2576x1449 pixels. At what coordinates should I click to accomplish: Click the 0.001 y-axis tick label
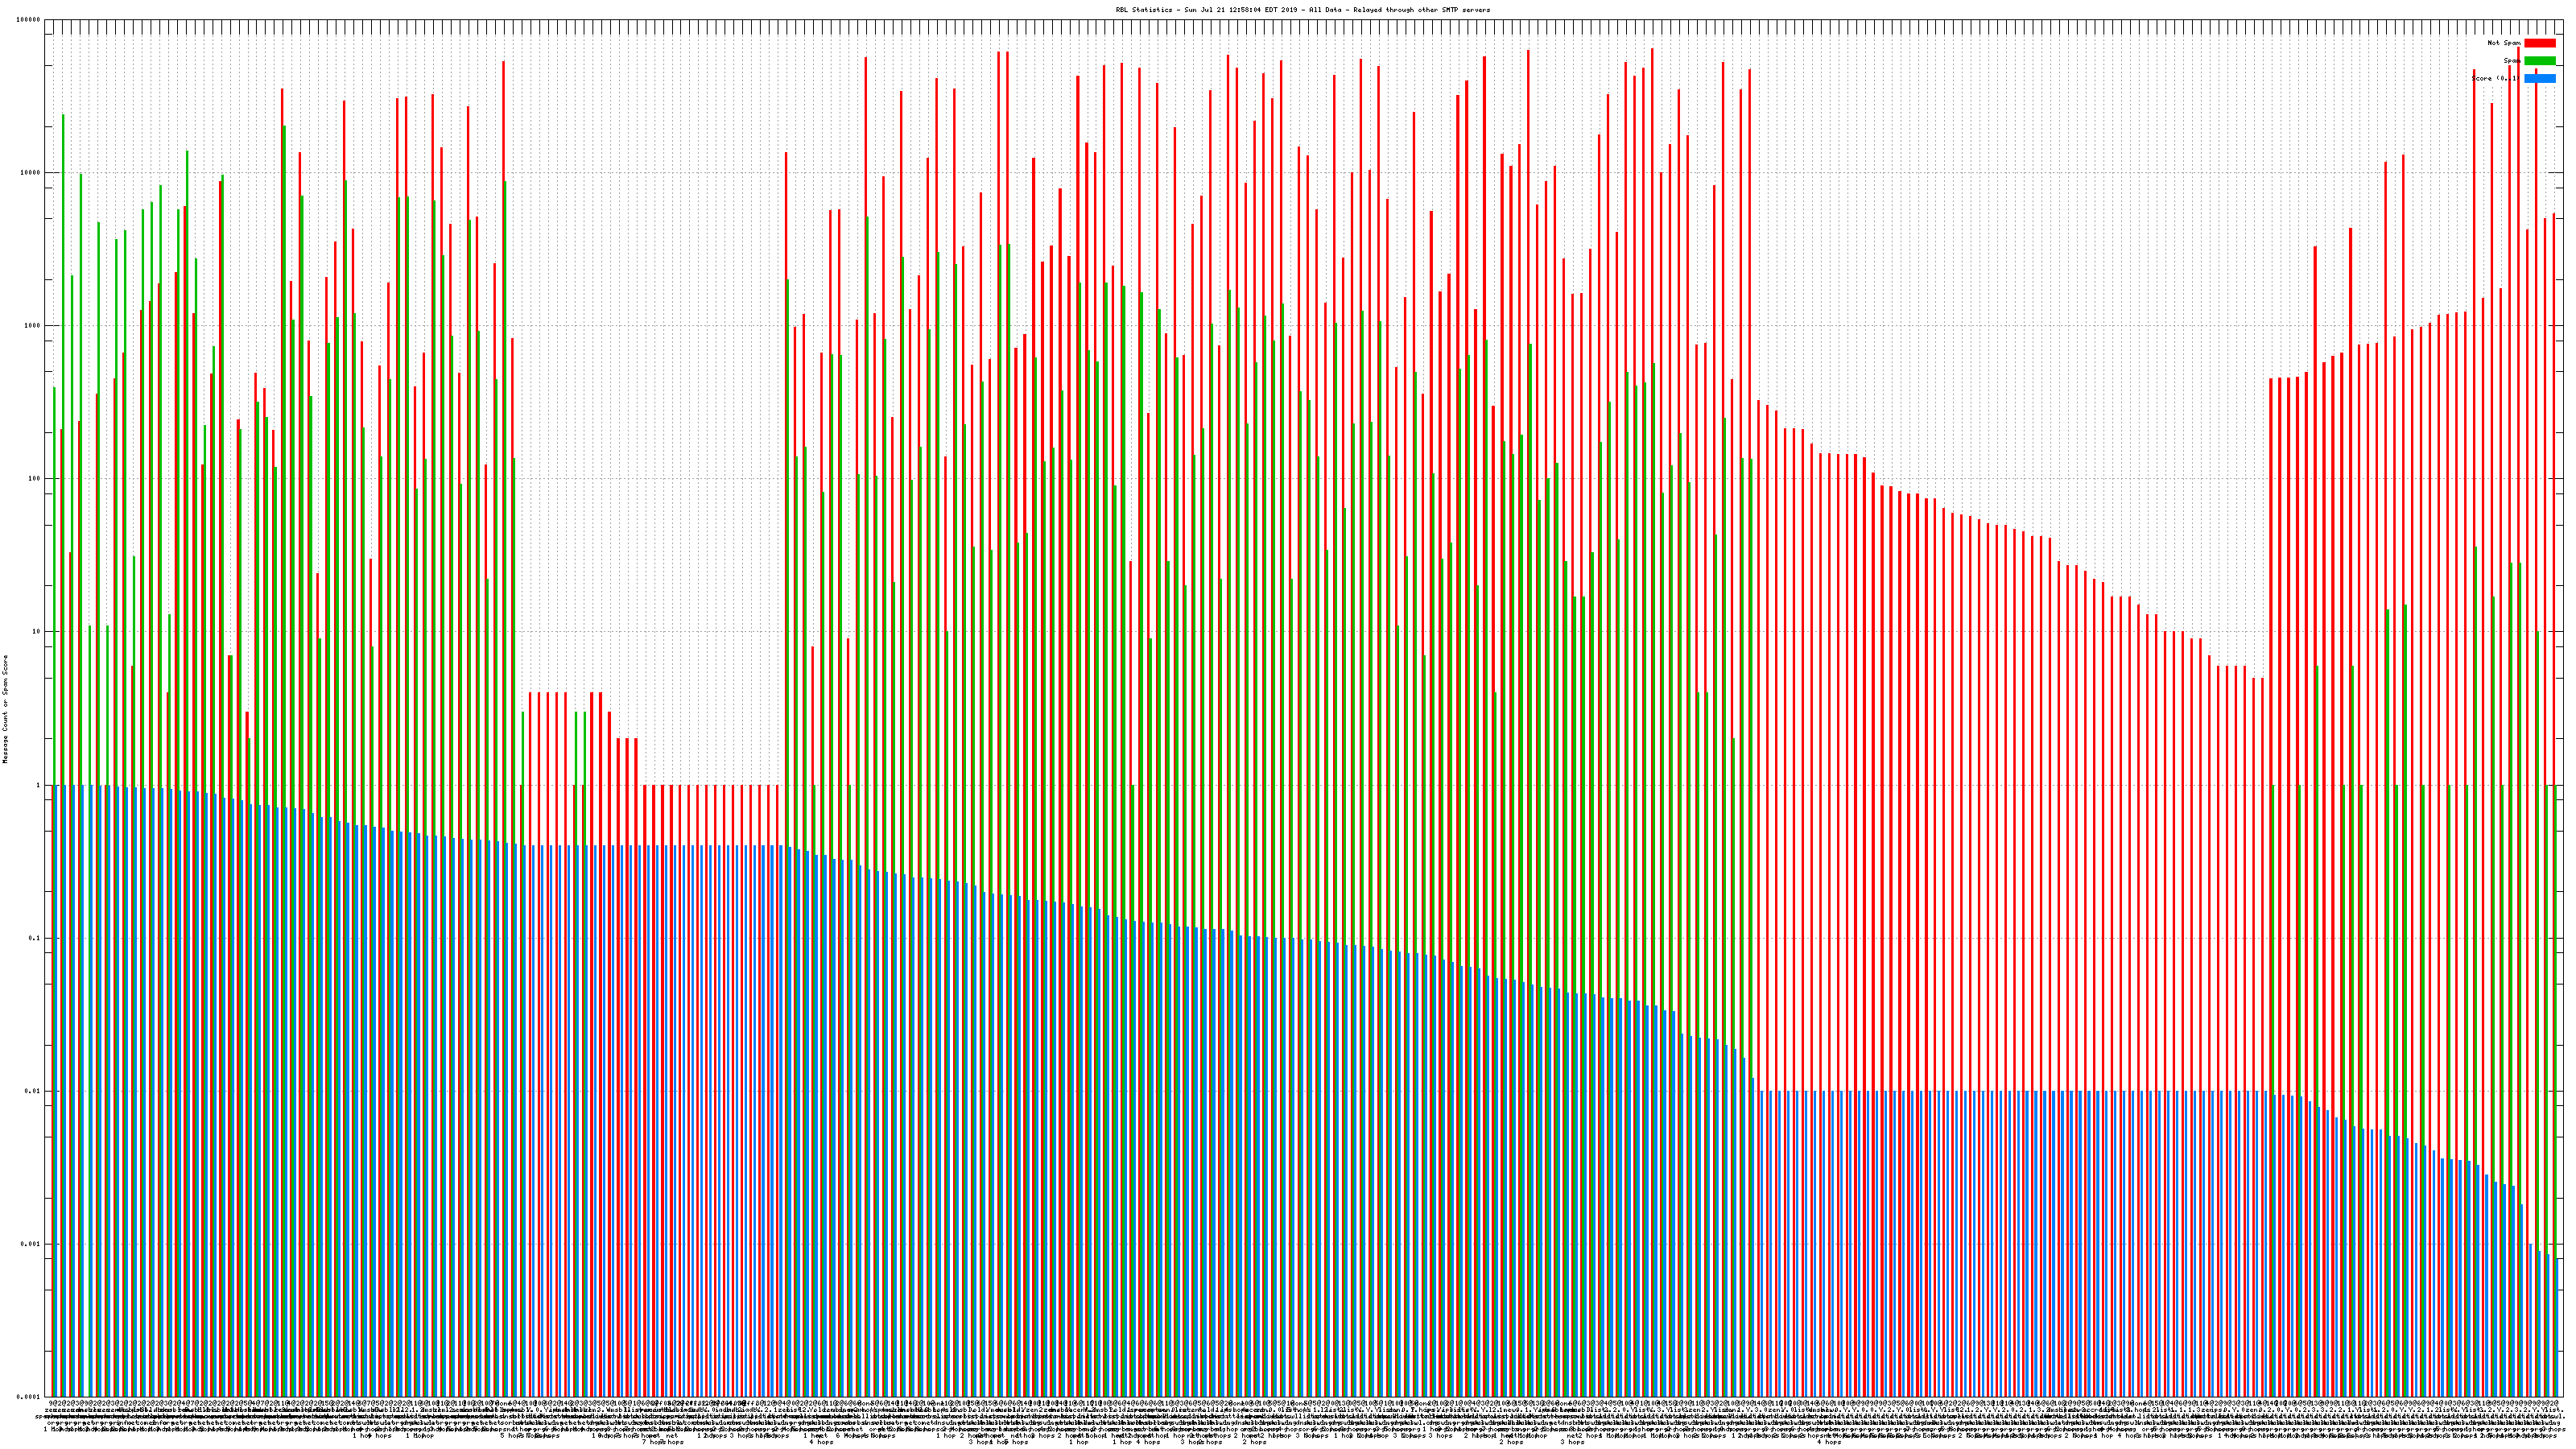click(30, 1244)
